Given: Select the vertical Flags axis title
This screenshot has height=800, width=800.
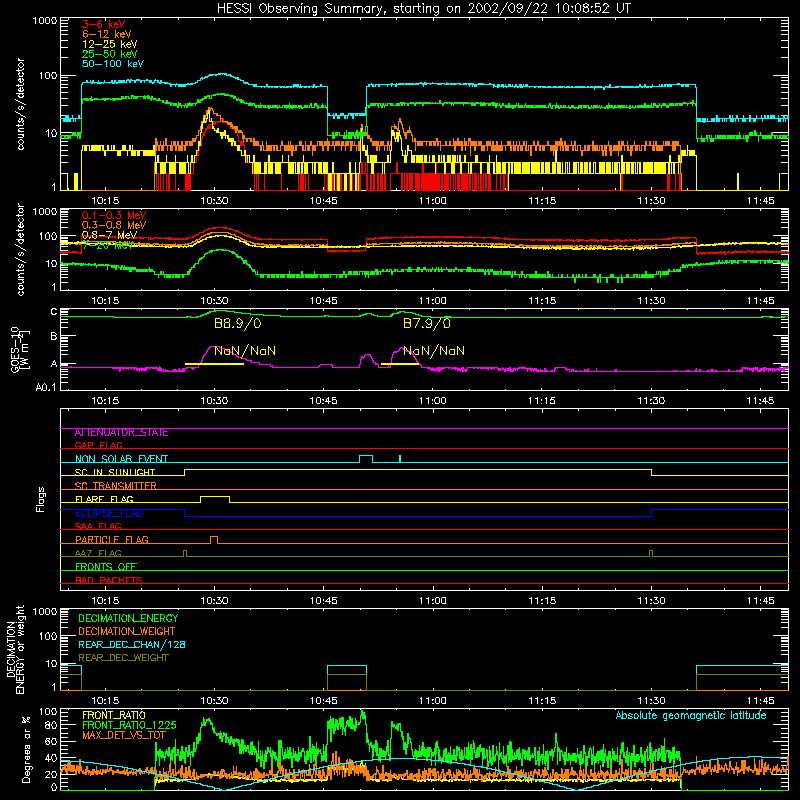Looking at the screenshot, I should click(41, 499).
